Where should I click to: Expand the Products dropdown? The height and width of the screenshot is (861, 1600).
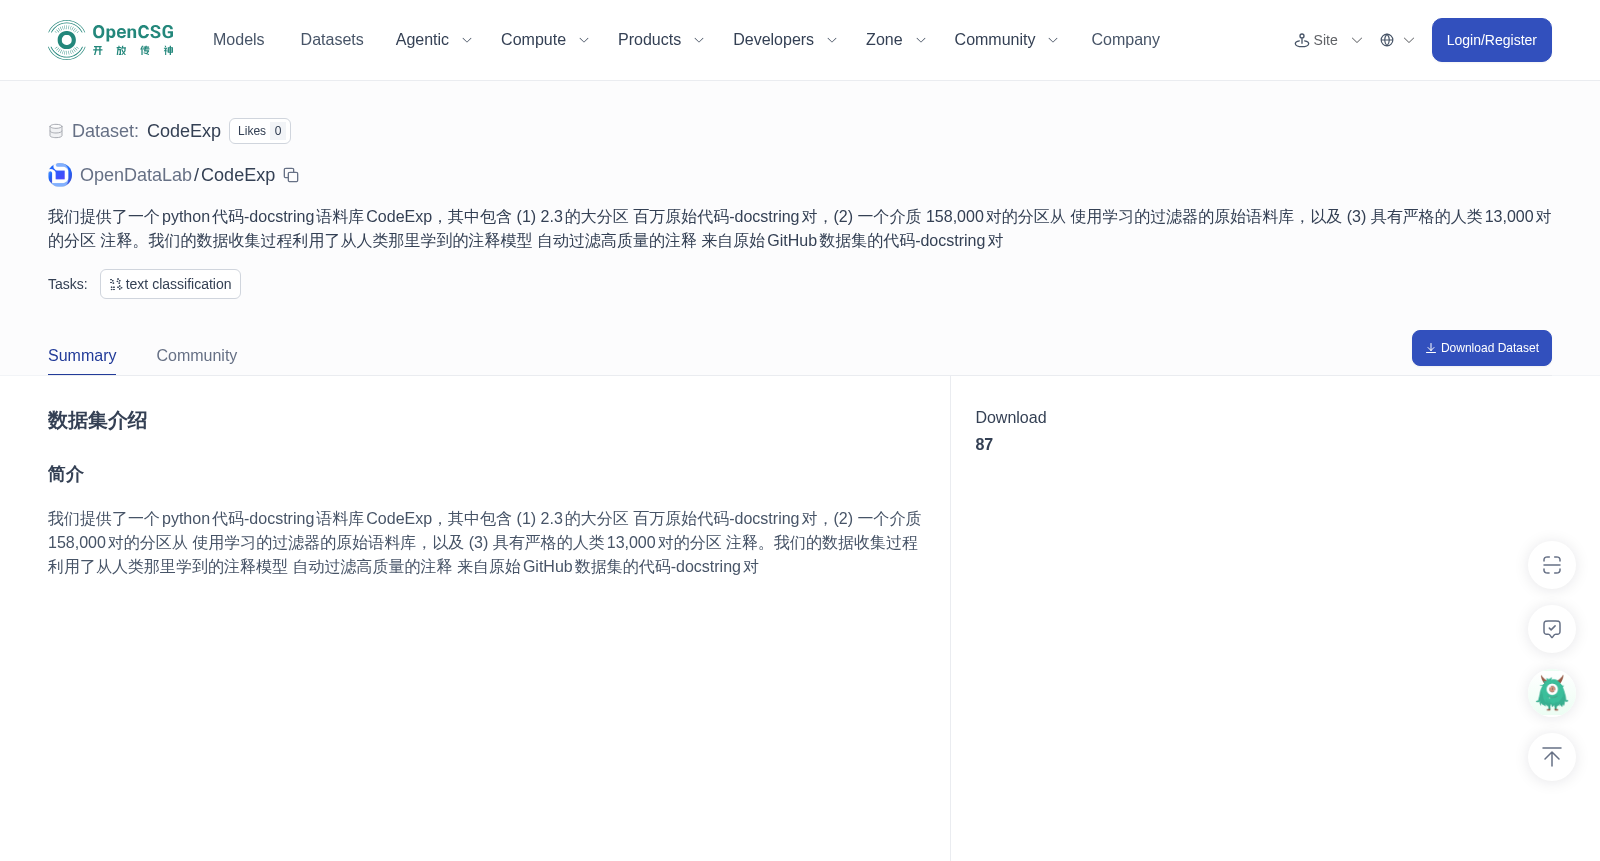pos(661,40)
